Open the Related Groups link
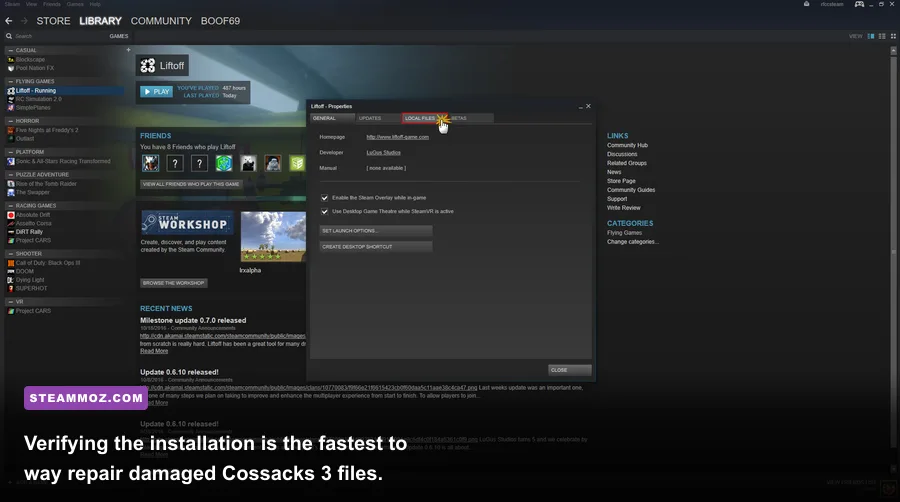Screen dimensions: 900x502 [x=627, y=163]
